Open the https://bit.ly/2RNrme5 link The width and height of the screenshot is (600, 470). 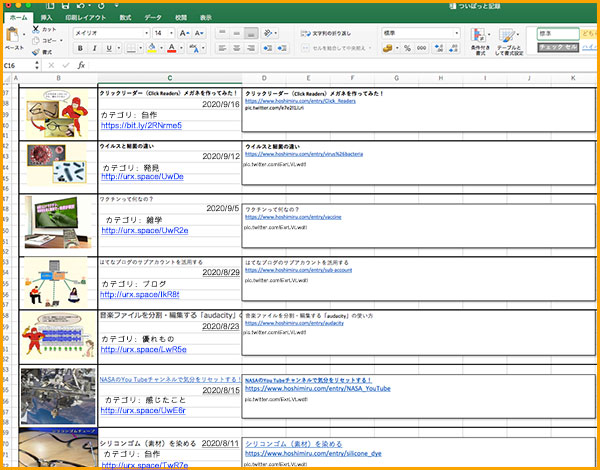(141, 125)
